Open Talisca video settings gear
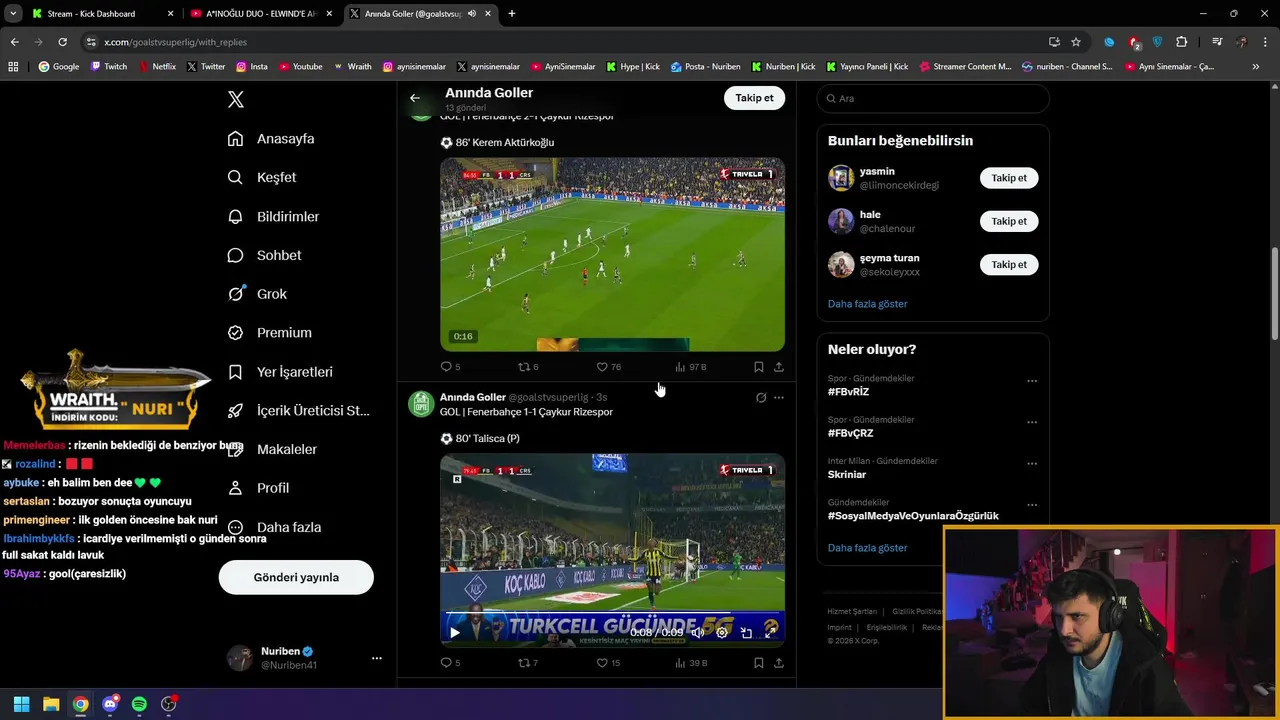The height and width of the screenshot is (720, 1280). (722, 632)
